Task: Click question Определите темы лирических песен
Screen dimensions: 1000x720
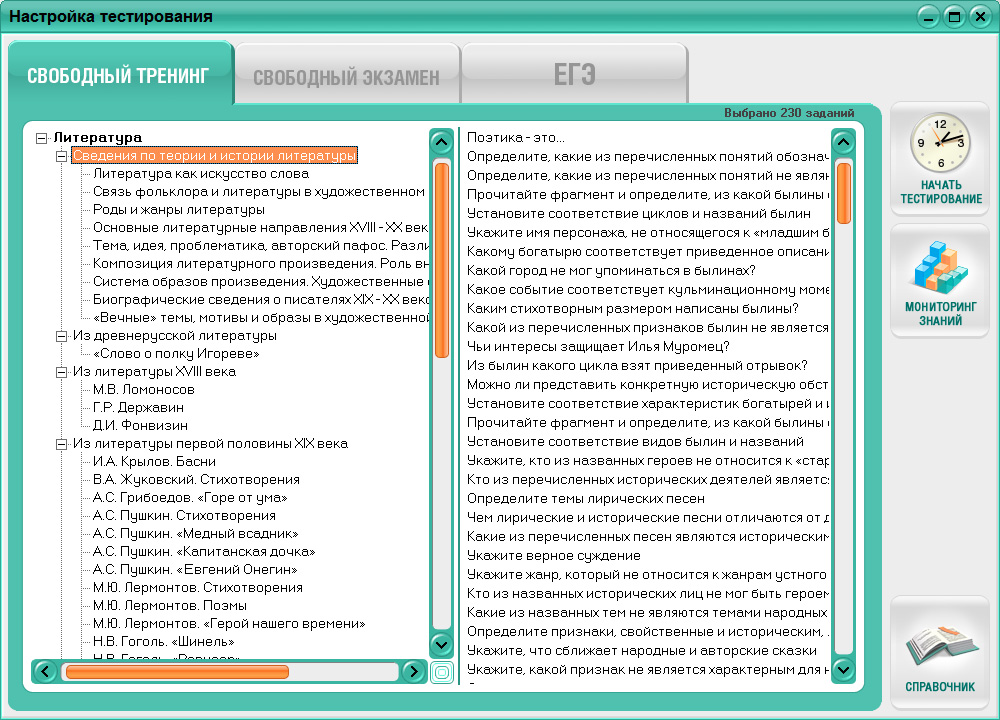Action: point(585,498)
